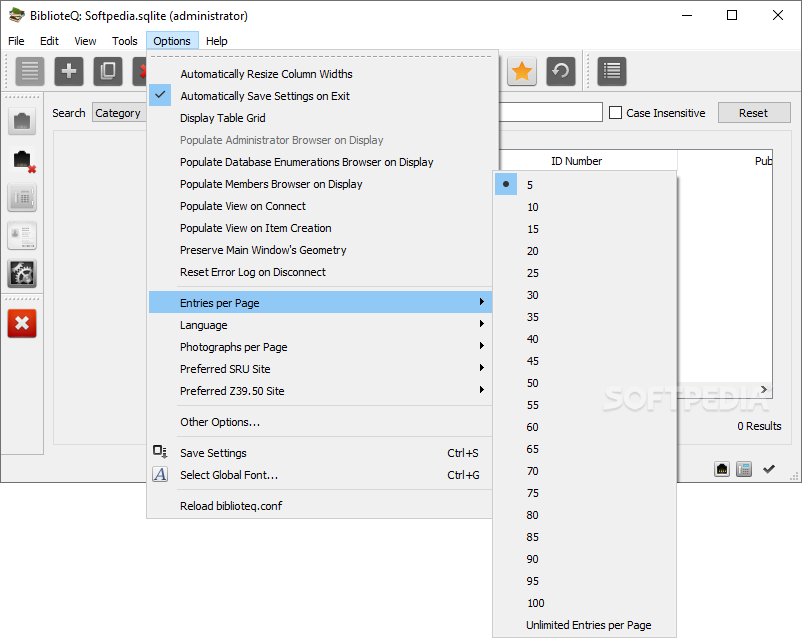802x638 pixels.
Task: Select 100 entries per page
Action: point(585,603)
